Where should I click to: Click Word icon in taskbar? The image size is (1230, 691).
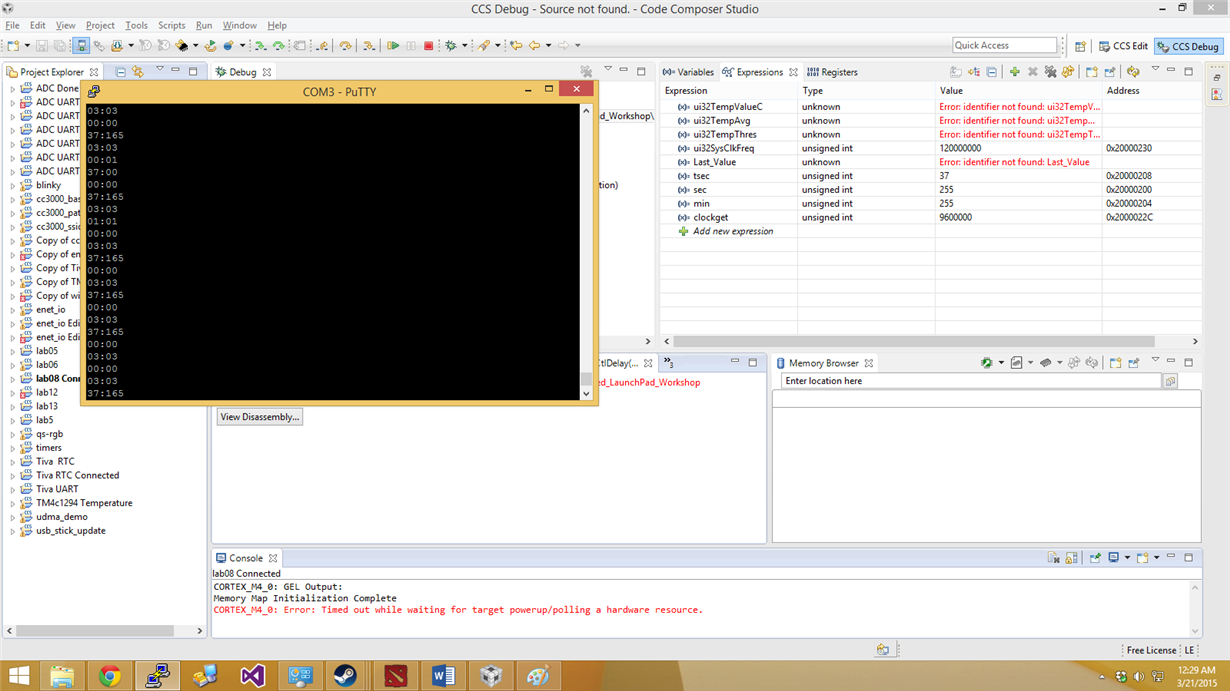pos(443,676)
